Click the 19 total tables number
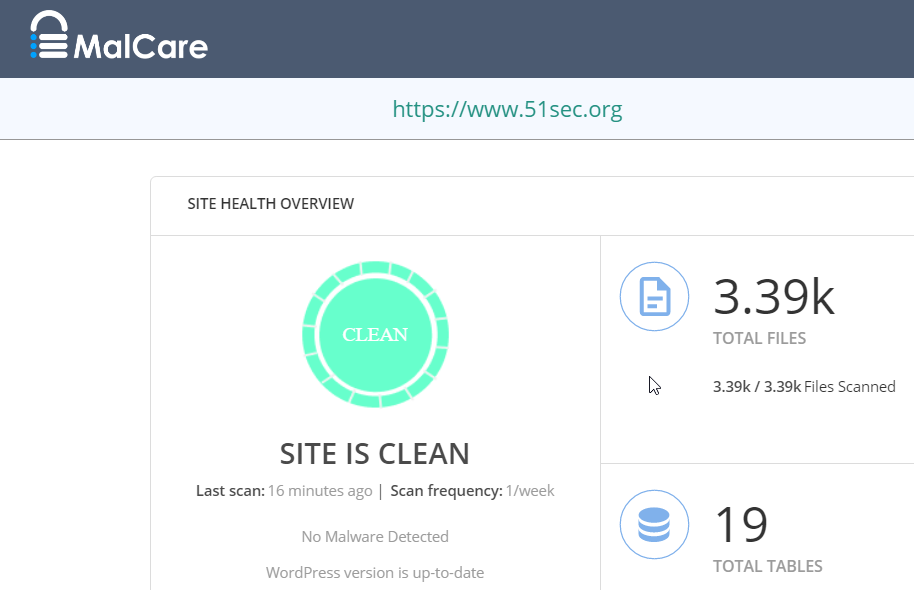The width and height of the screenshot is (914, 590). (x=741, y=525)
